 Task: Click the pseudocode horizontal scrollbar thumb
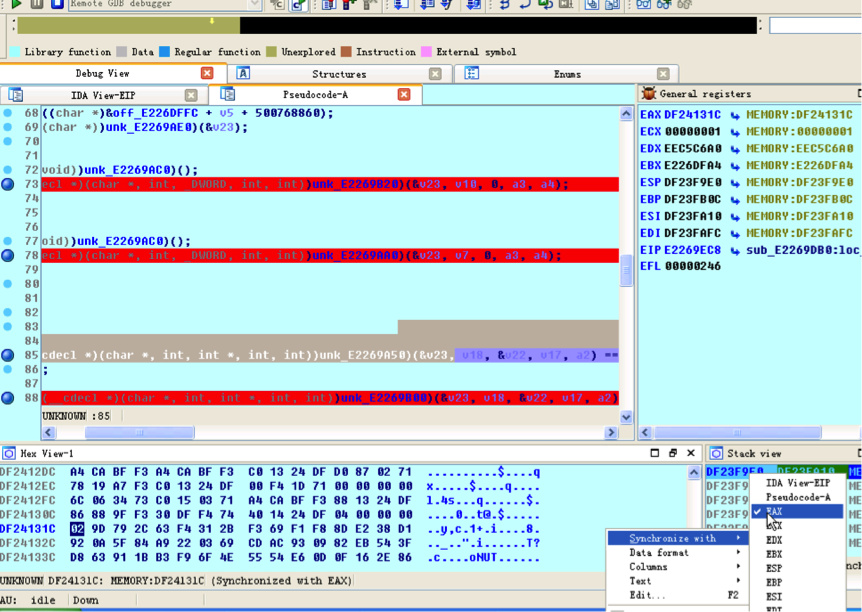click(140, 433)
